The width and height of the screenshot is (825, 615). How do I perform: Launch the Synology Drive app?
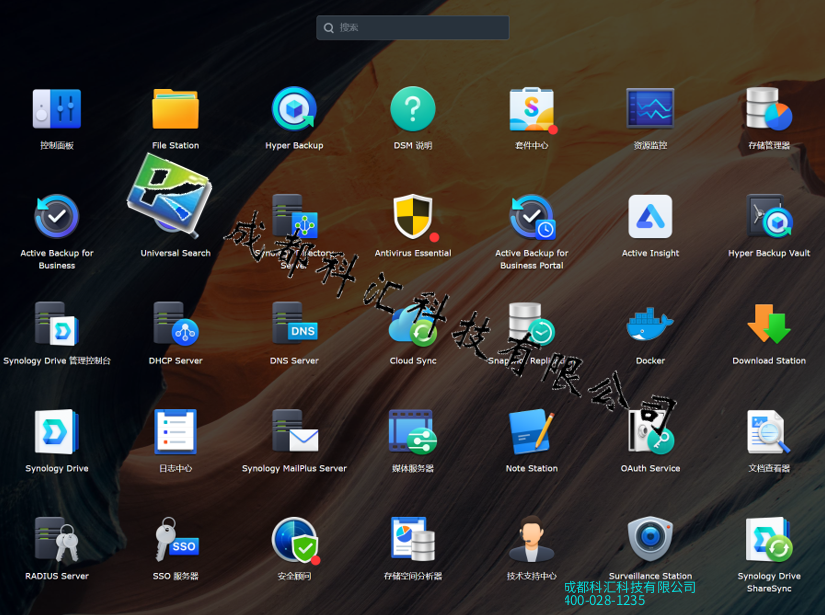pyautogui.click(x=57, y=432)
